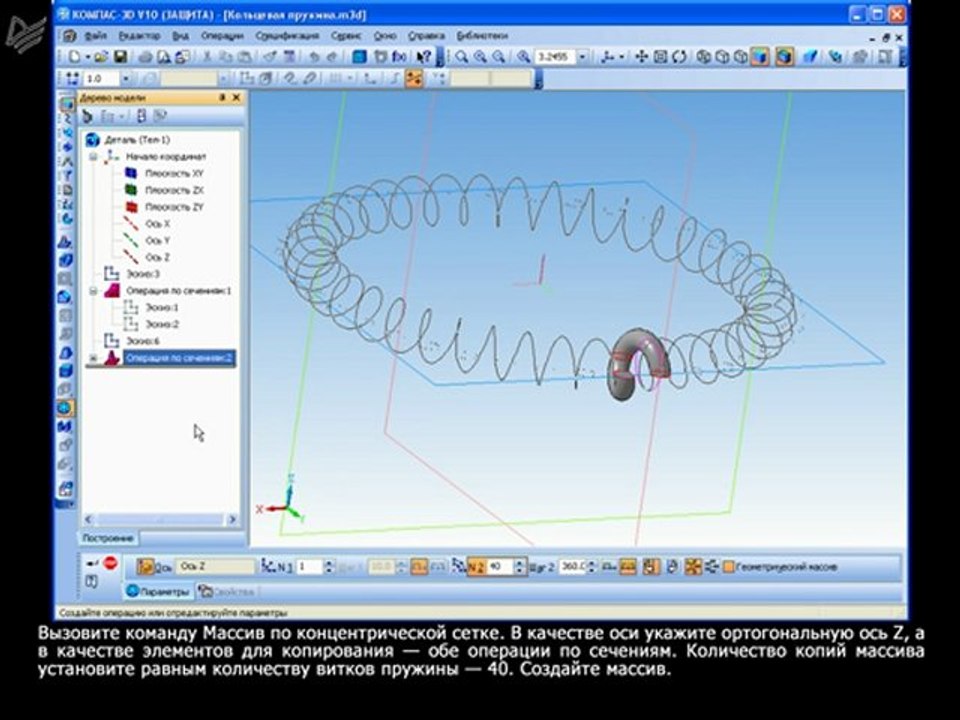Open the Редактор menu
The width and height of the screenshot is (960, 720).
pos(139,36)
